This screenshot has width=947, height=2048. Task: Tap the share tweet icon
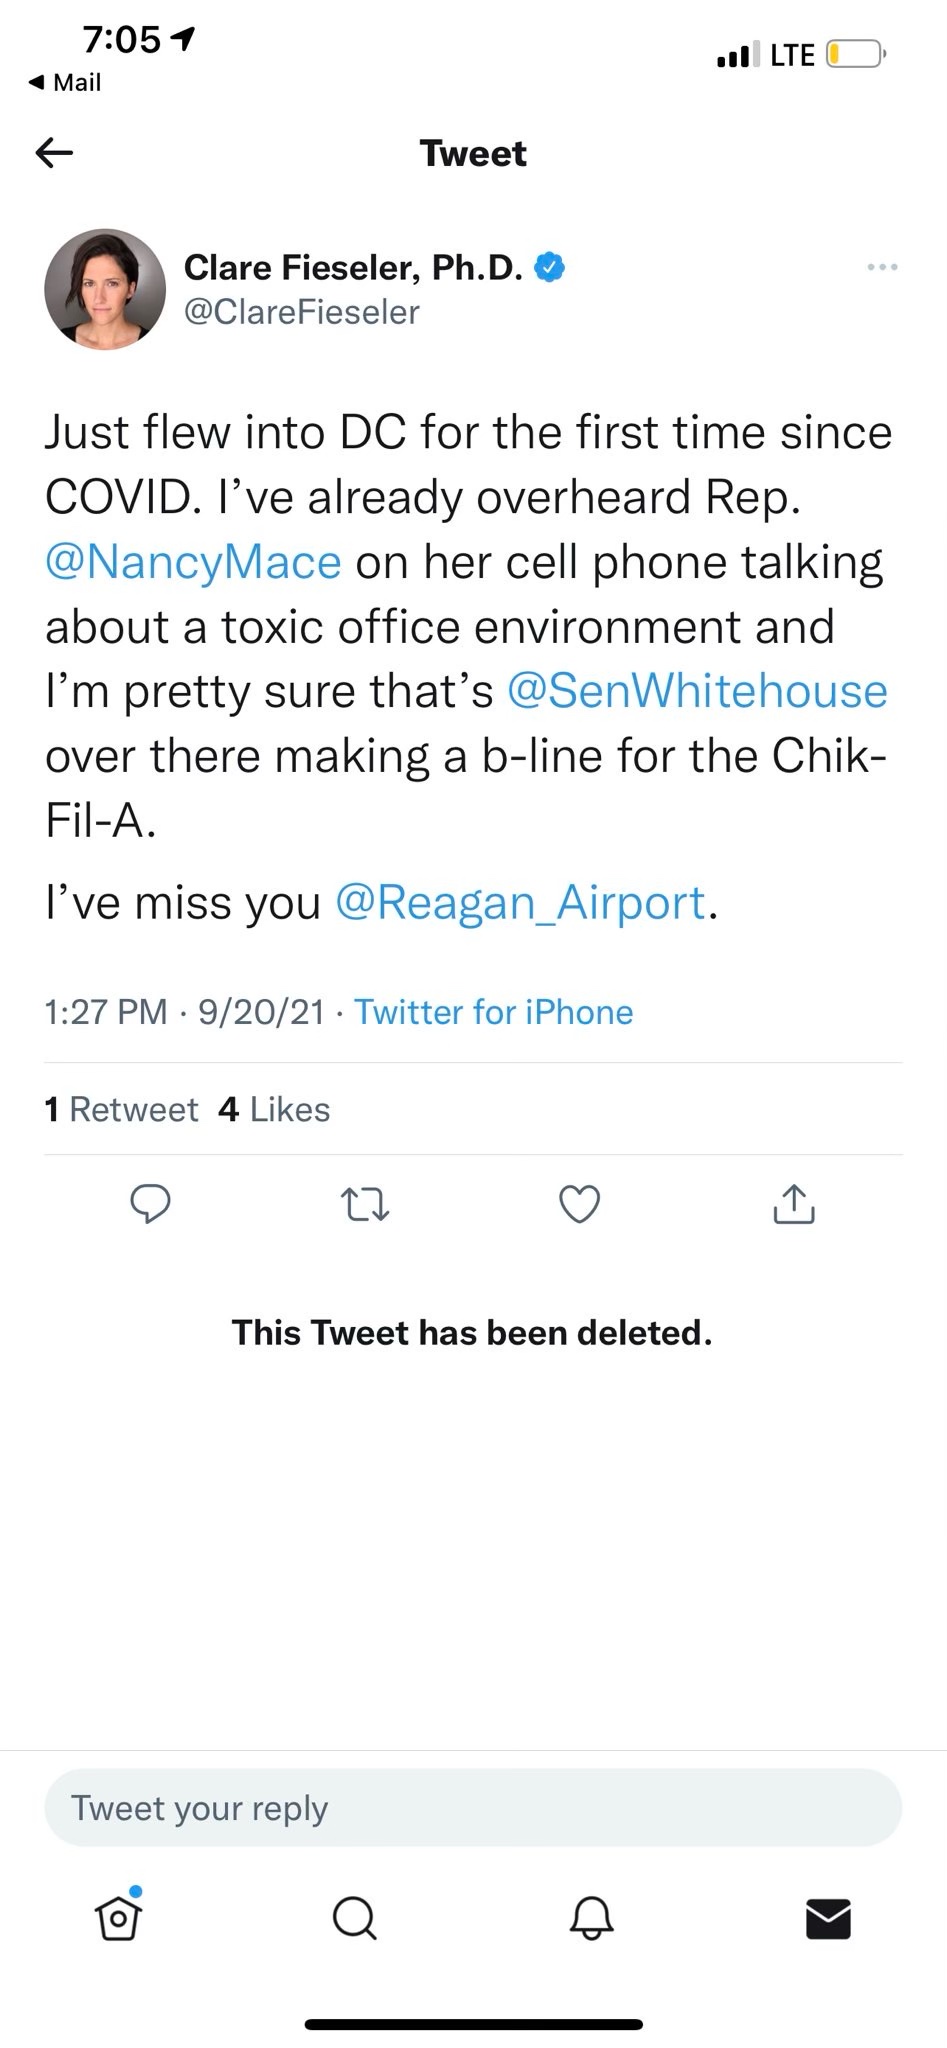[794, 1204]
